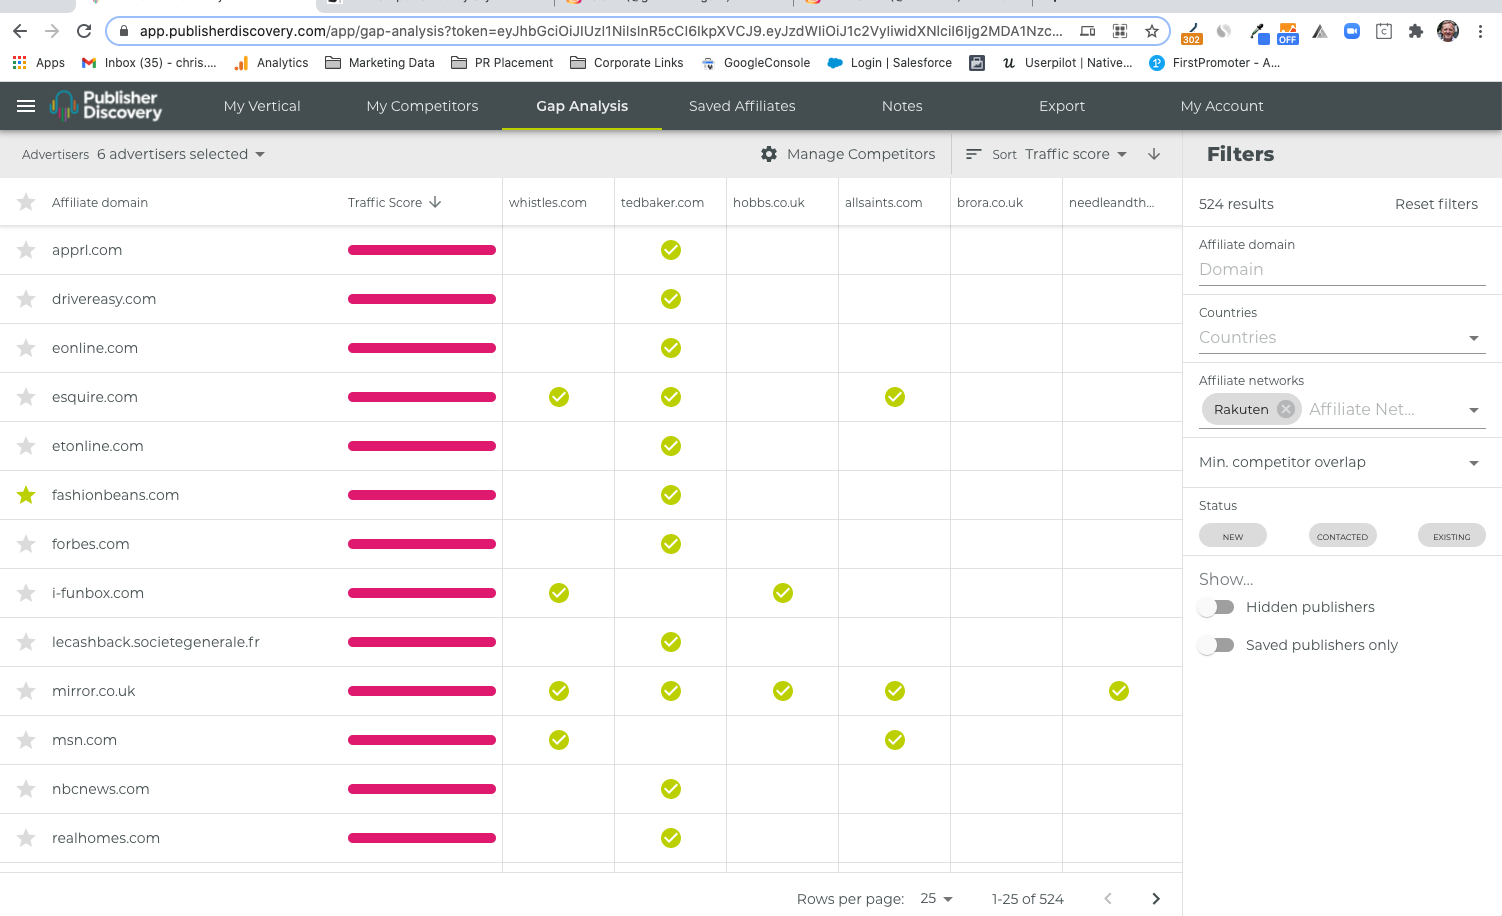The width and height of the screenshot is (1502, 916).
Task: Toggle Hidden publishers switch
Action: [x=1216, y=607]
